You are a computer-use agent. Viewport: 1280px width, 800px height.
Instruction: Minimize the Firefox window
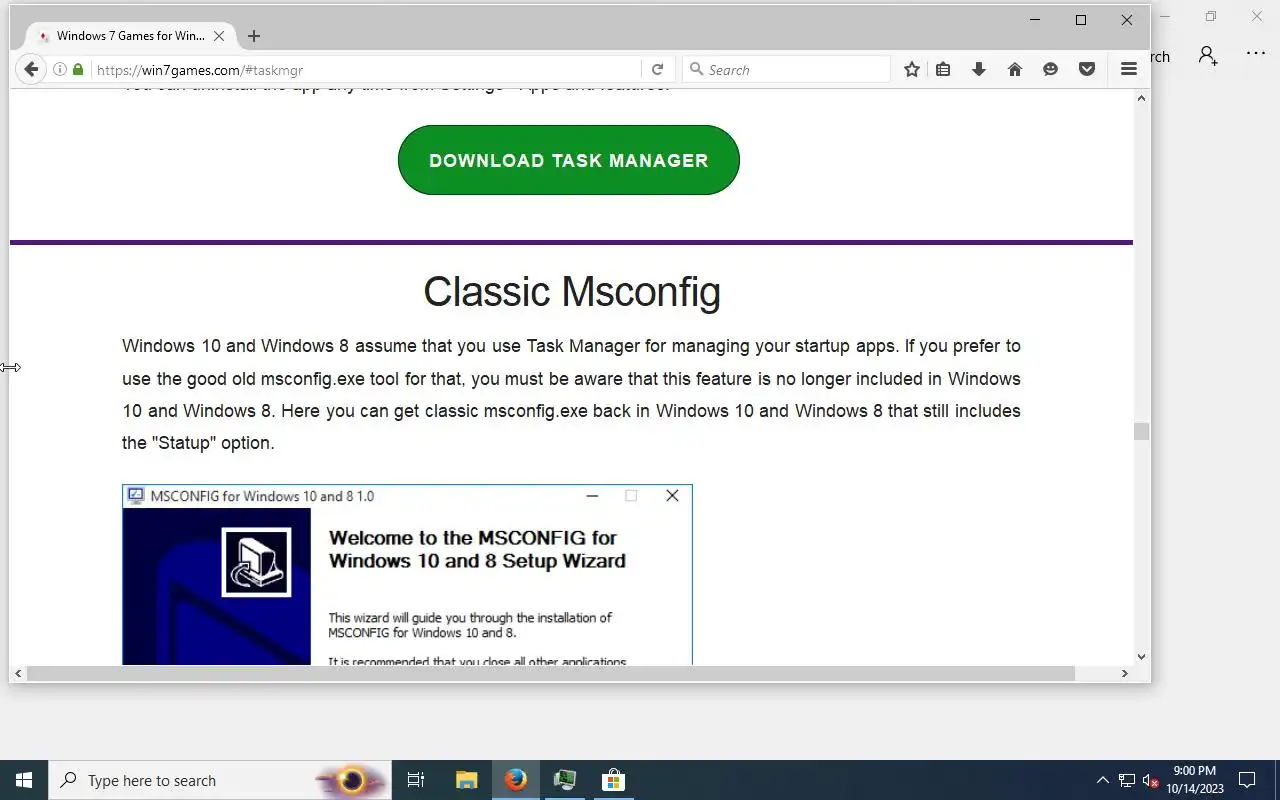click(x=1035, y=20)
